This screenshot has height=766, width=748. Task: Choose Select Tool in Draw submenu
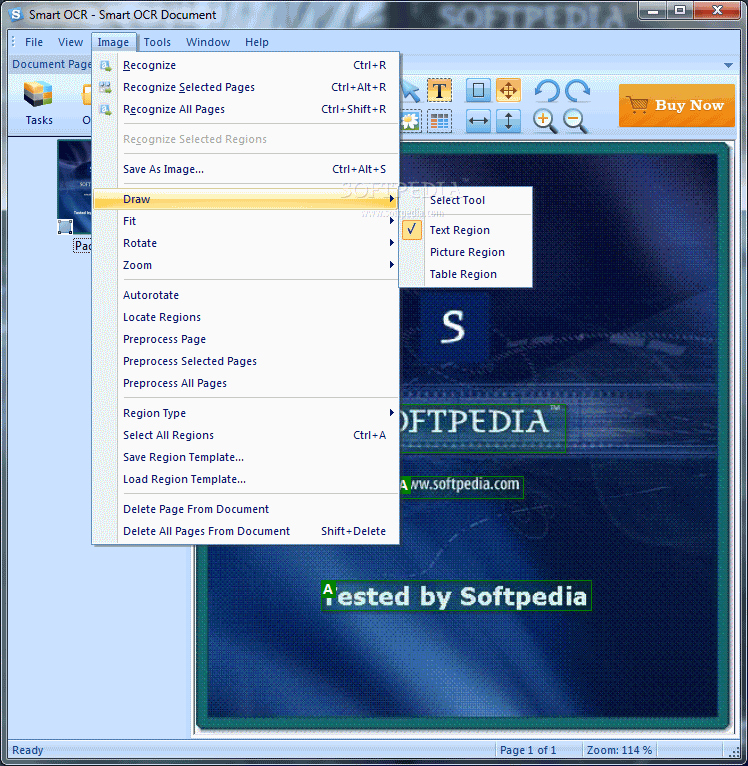coord(466,200)
